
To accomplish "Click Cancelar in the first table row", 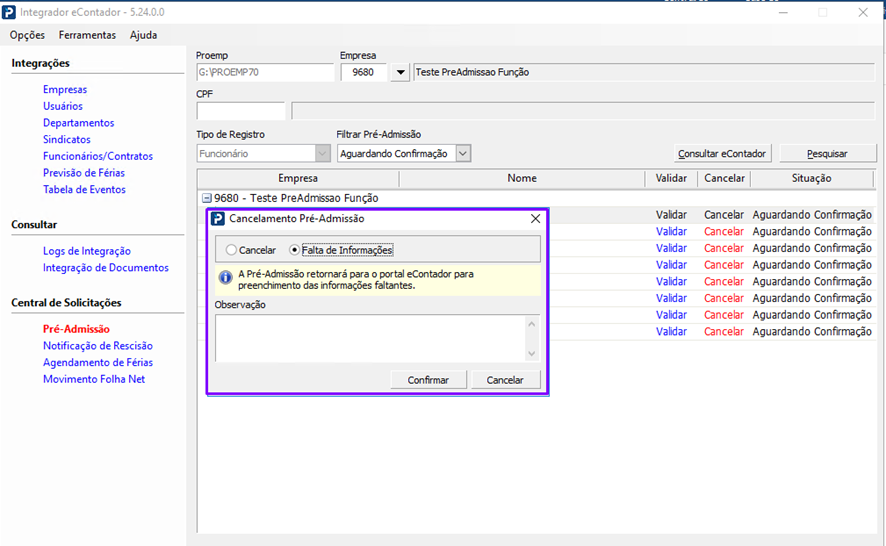I will 724,215.
